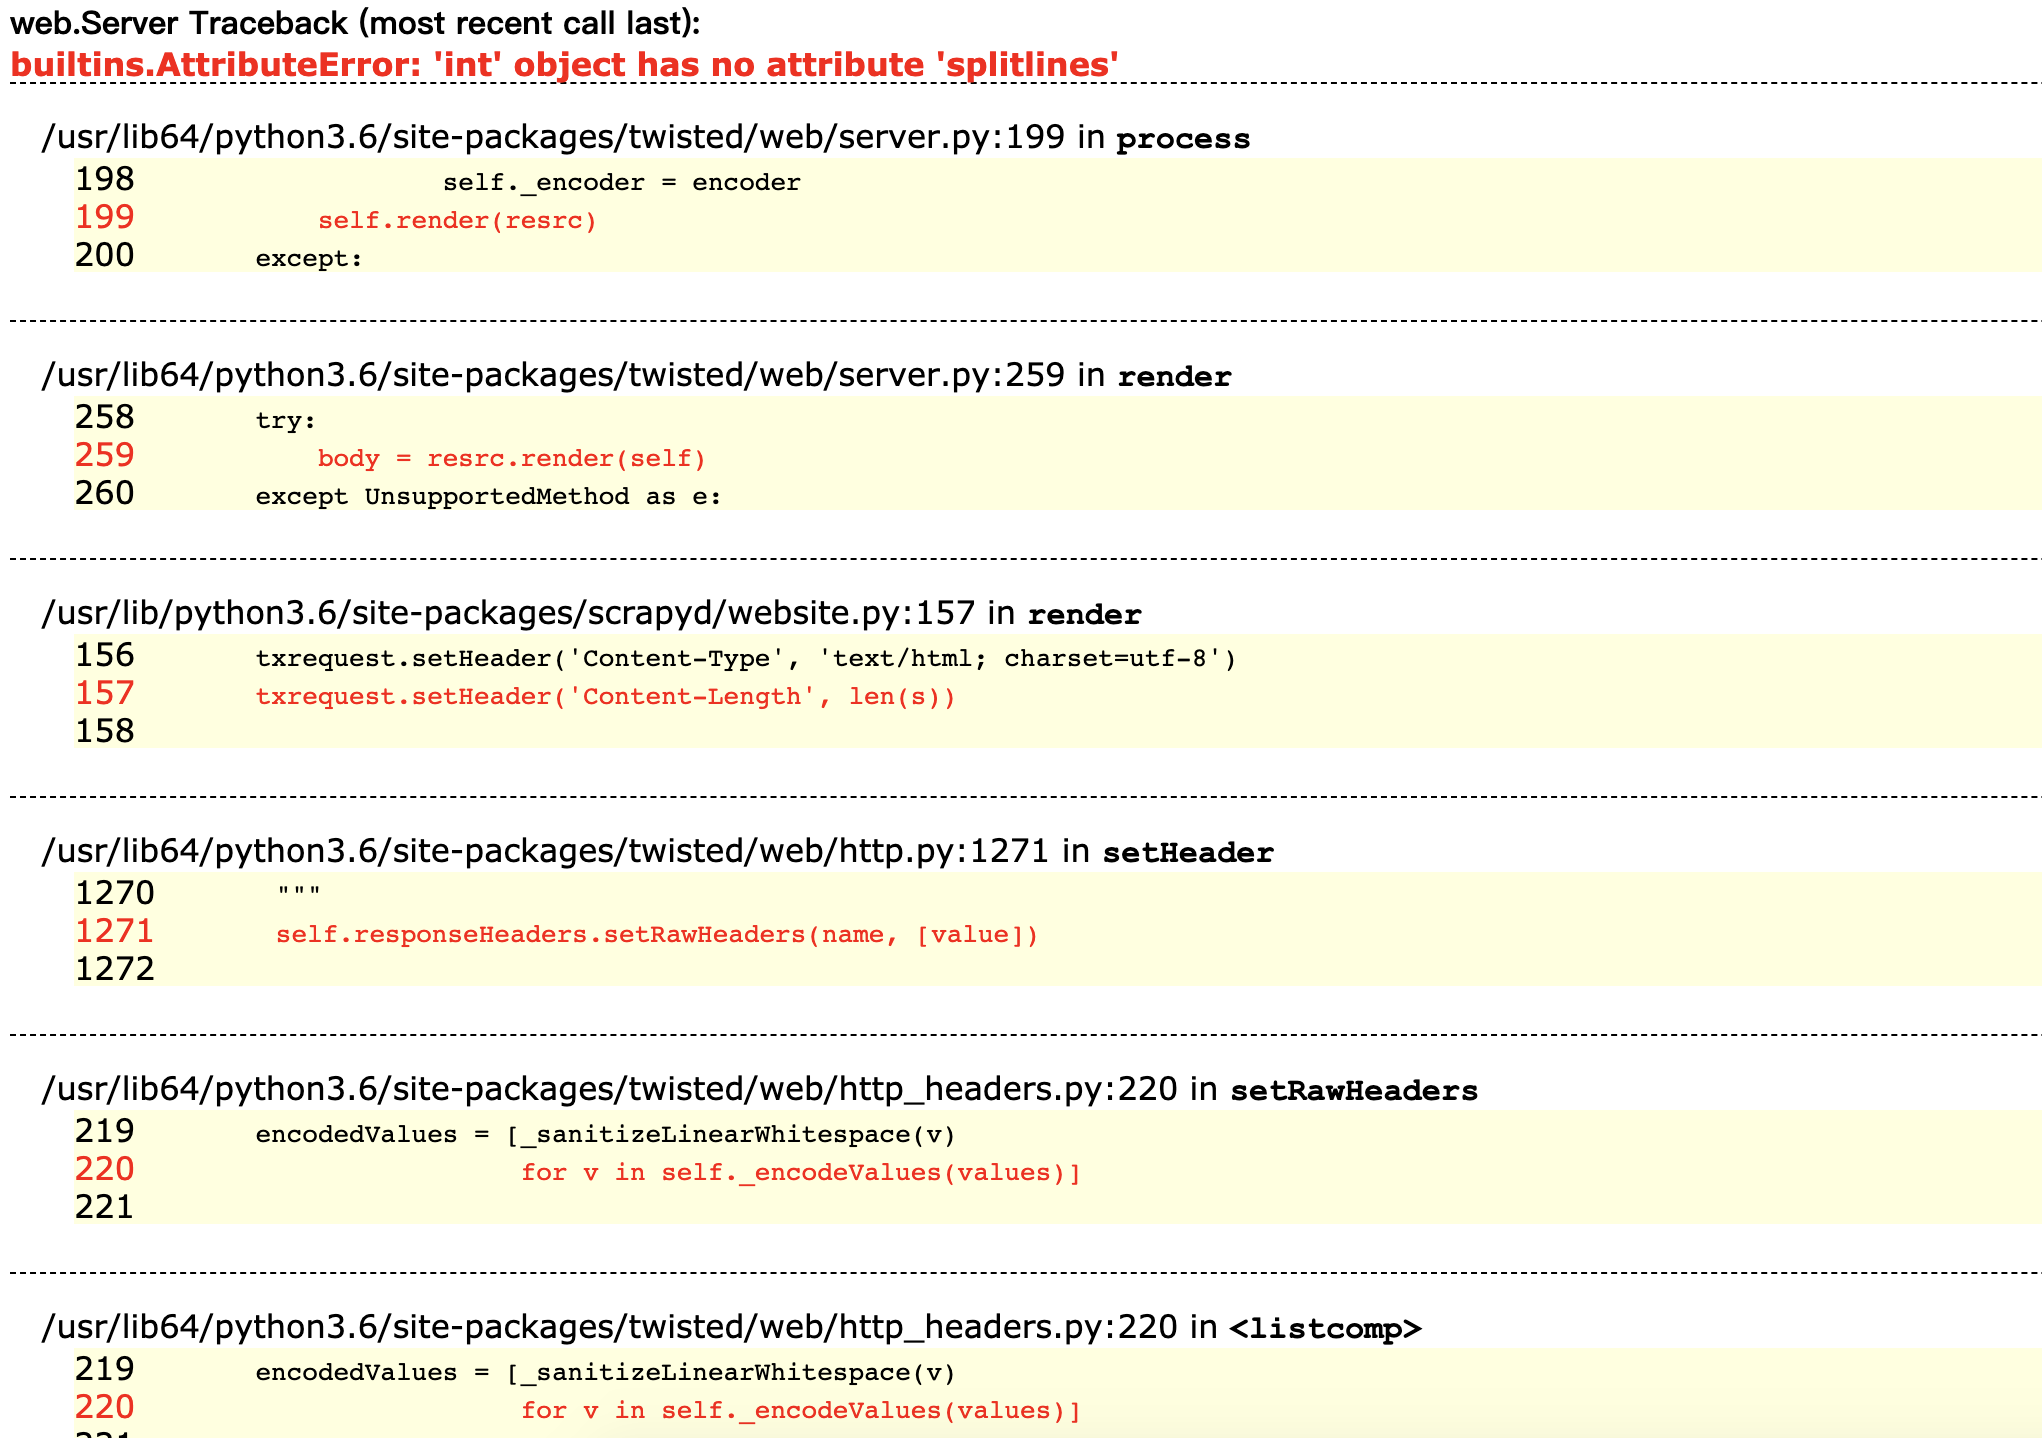Viewport: 2042px width, 1438px height.
Task: Click 'self._encoder = encoder' code line
Action: coord(621,182)
